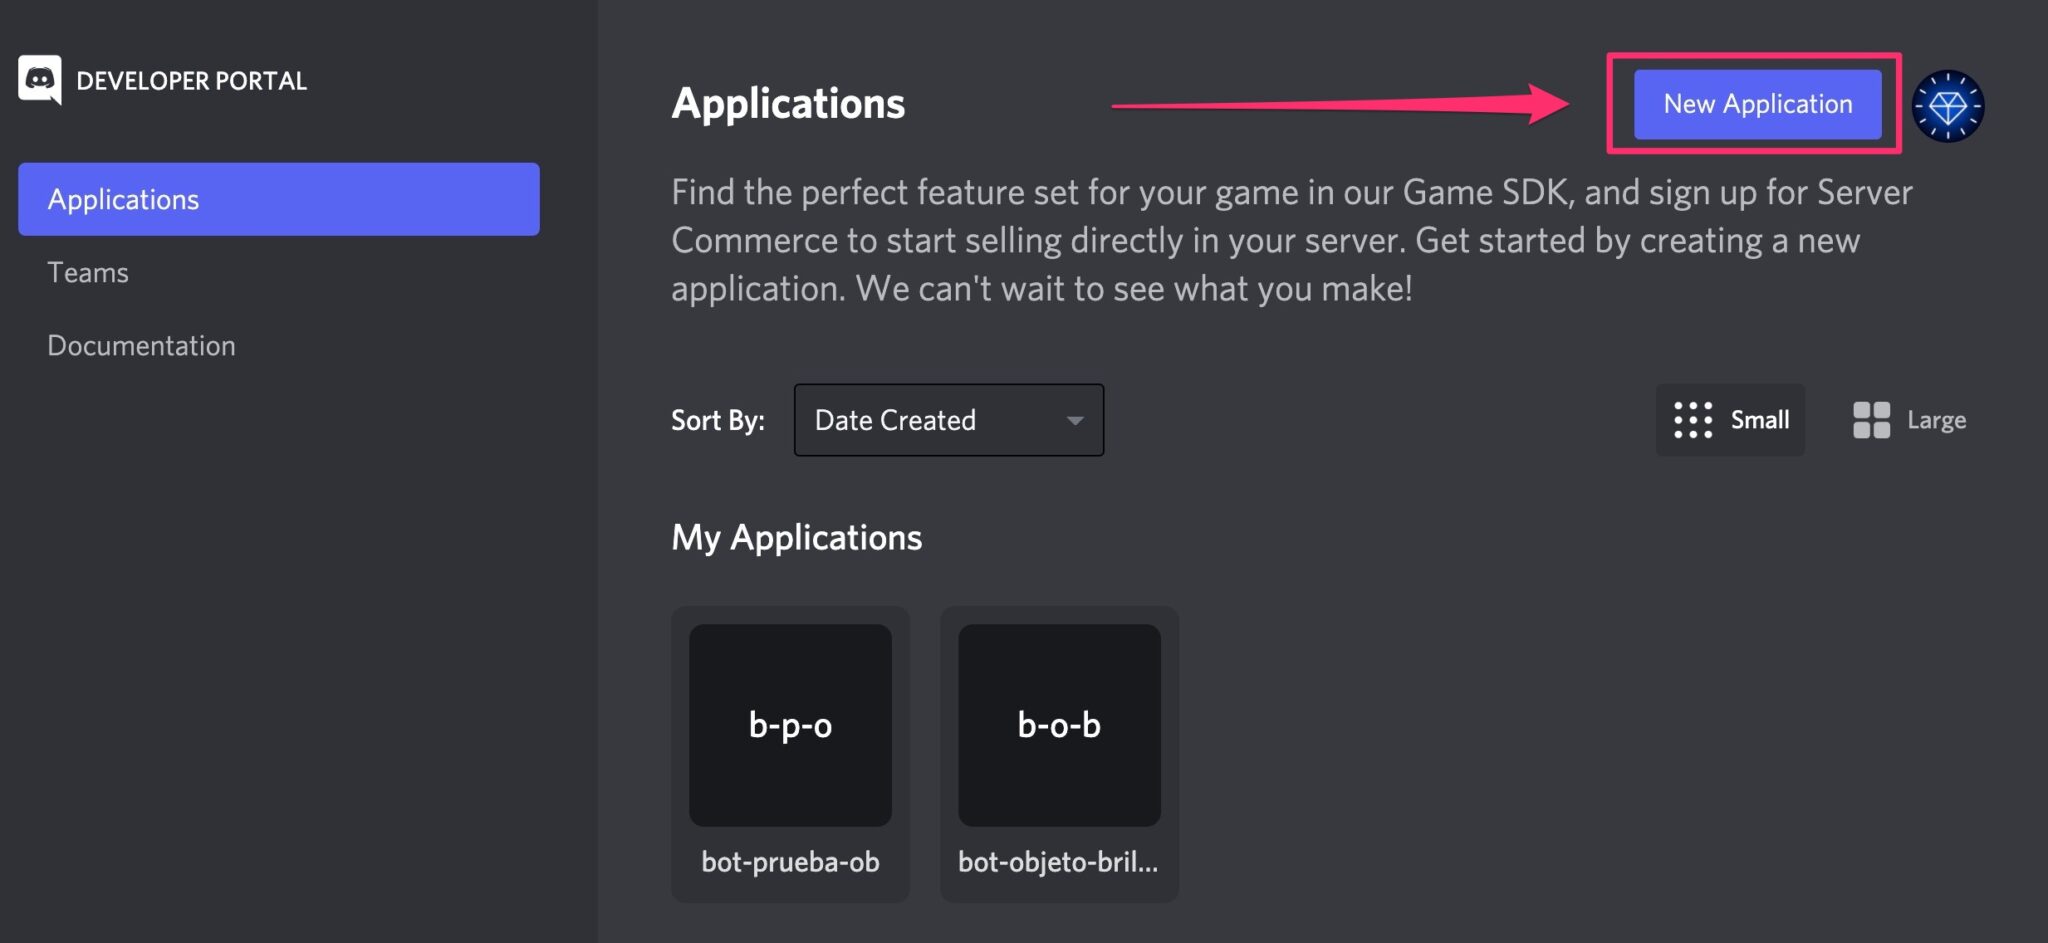Click the small grid dots icon
Screen dimensions: 2048x943
tap(1693, 420)
